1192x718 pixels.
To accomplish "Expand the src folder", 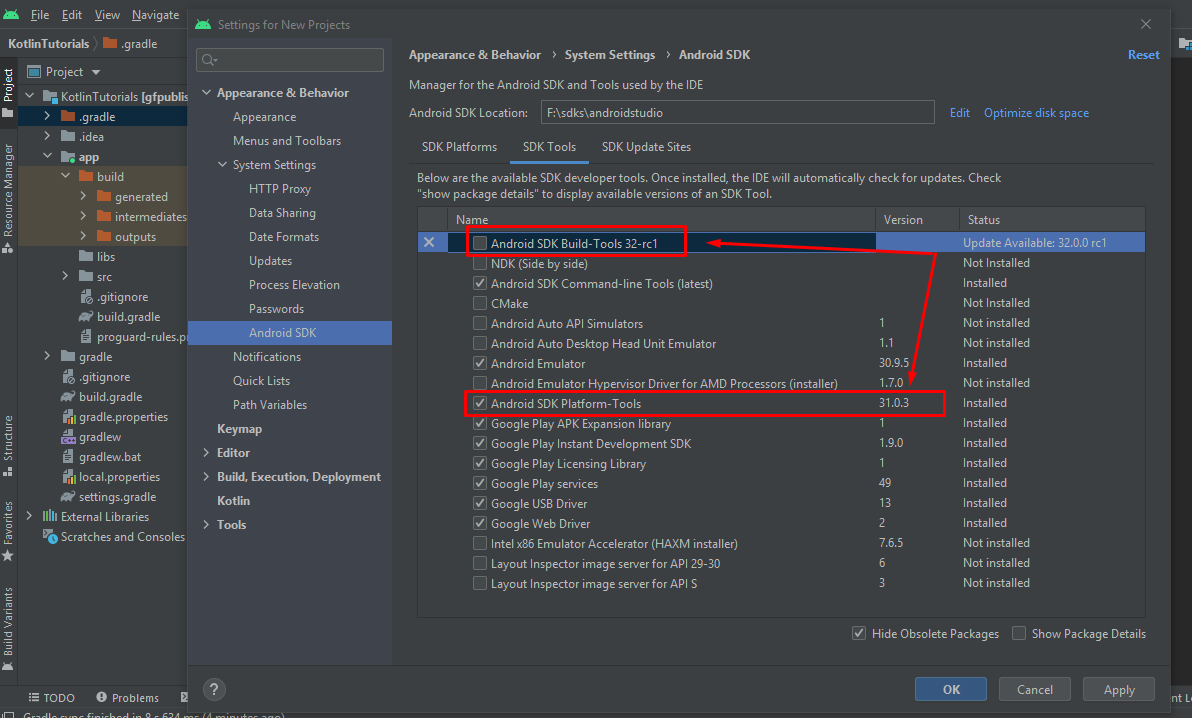I will 65,276.
